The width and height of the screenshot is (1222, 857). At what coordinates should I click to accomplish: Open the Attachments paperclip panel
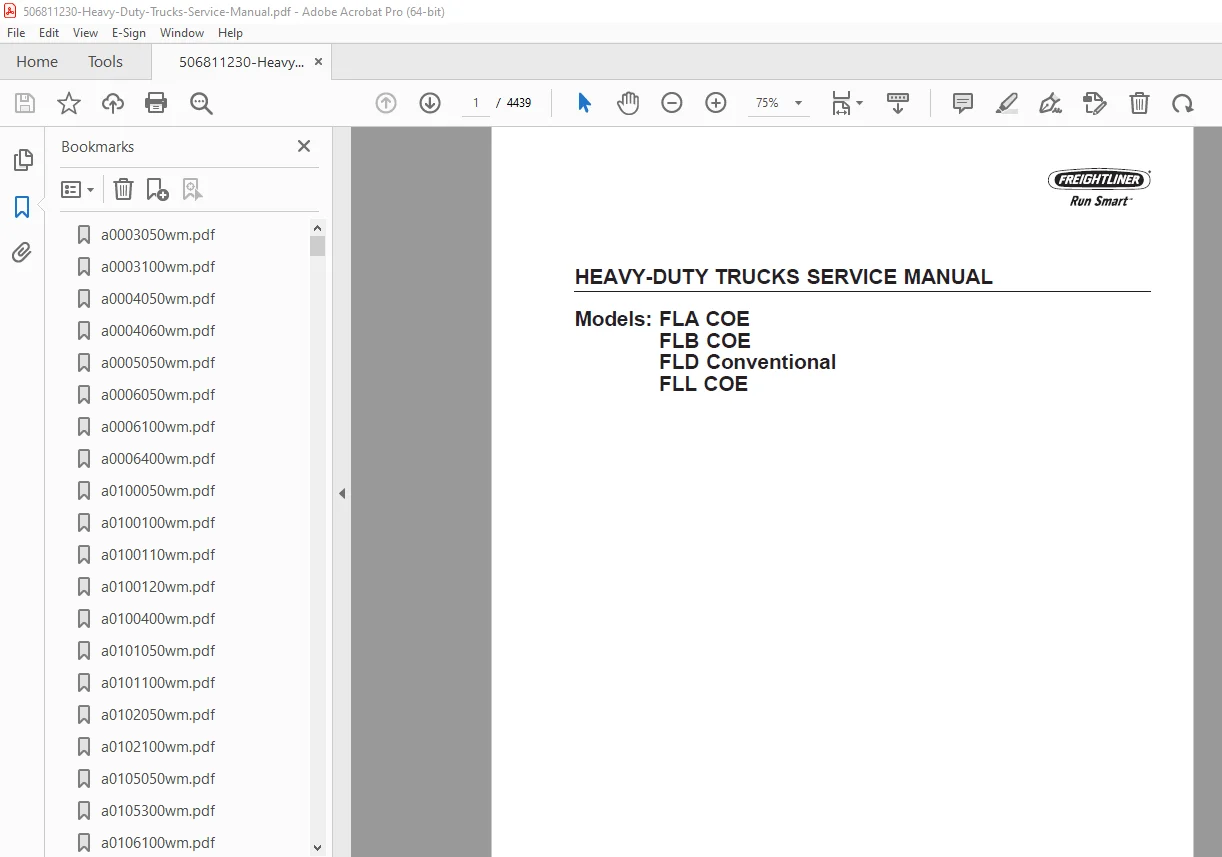(22, 252)
